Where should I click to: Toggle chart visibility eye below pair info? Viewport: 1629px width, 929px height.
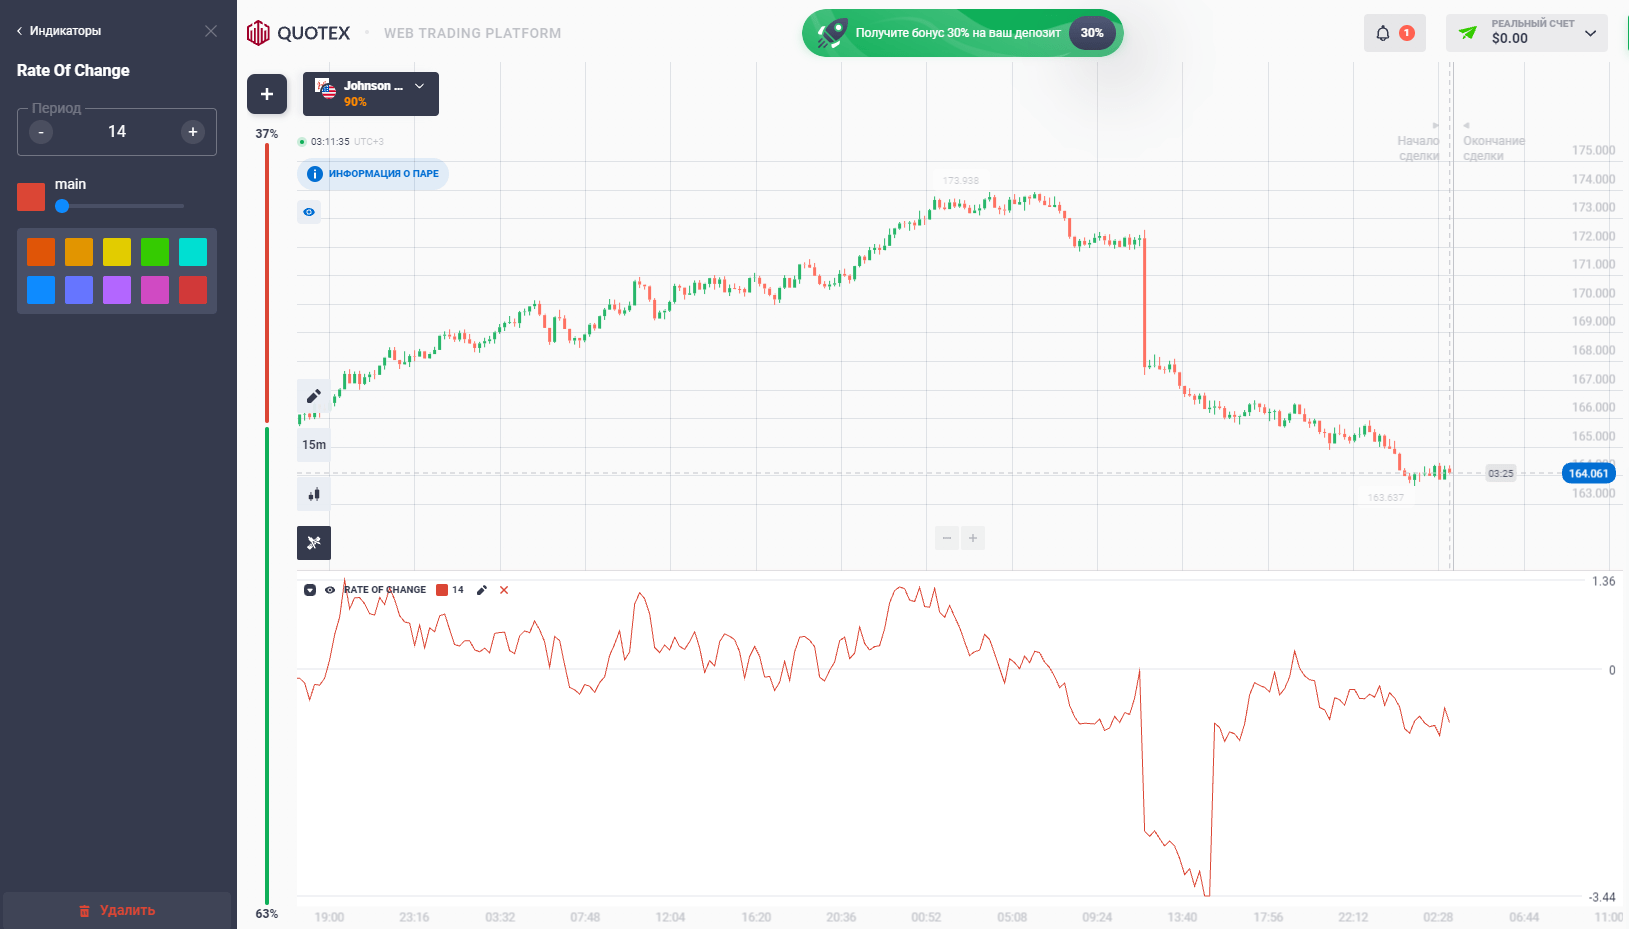[x=309, y=212]
